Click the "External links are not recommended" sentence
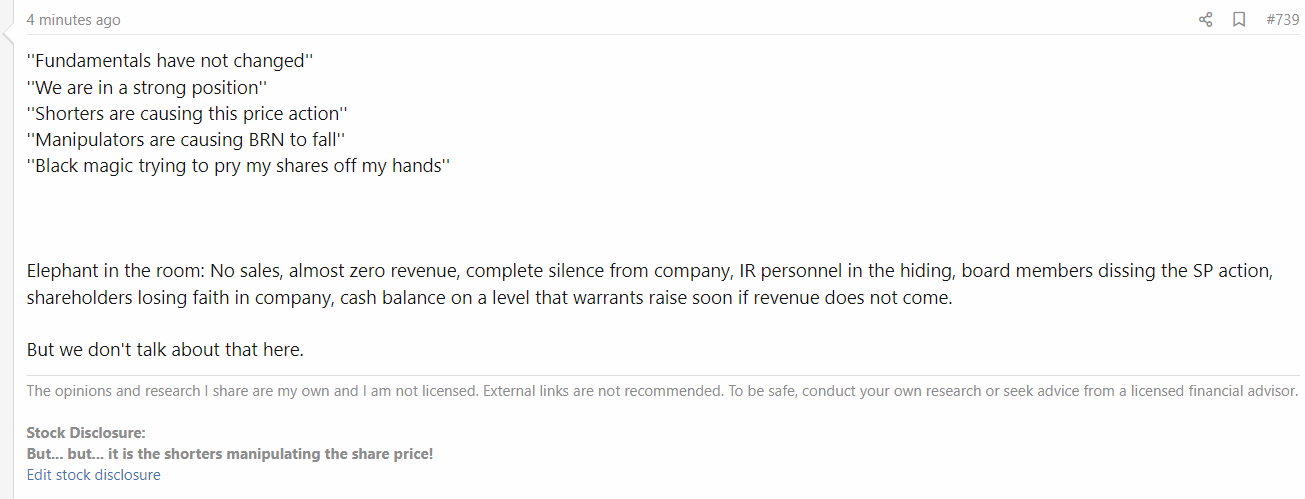Screen dimensions: 1305x499 pyautogui.click(x=602, y=391)
